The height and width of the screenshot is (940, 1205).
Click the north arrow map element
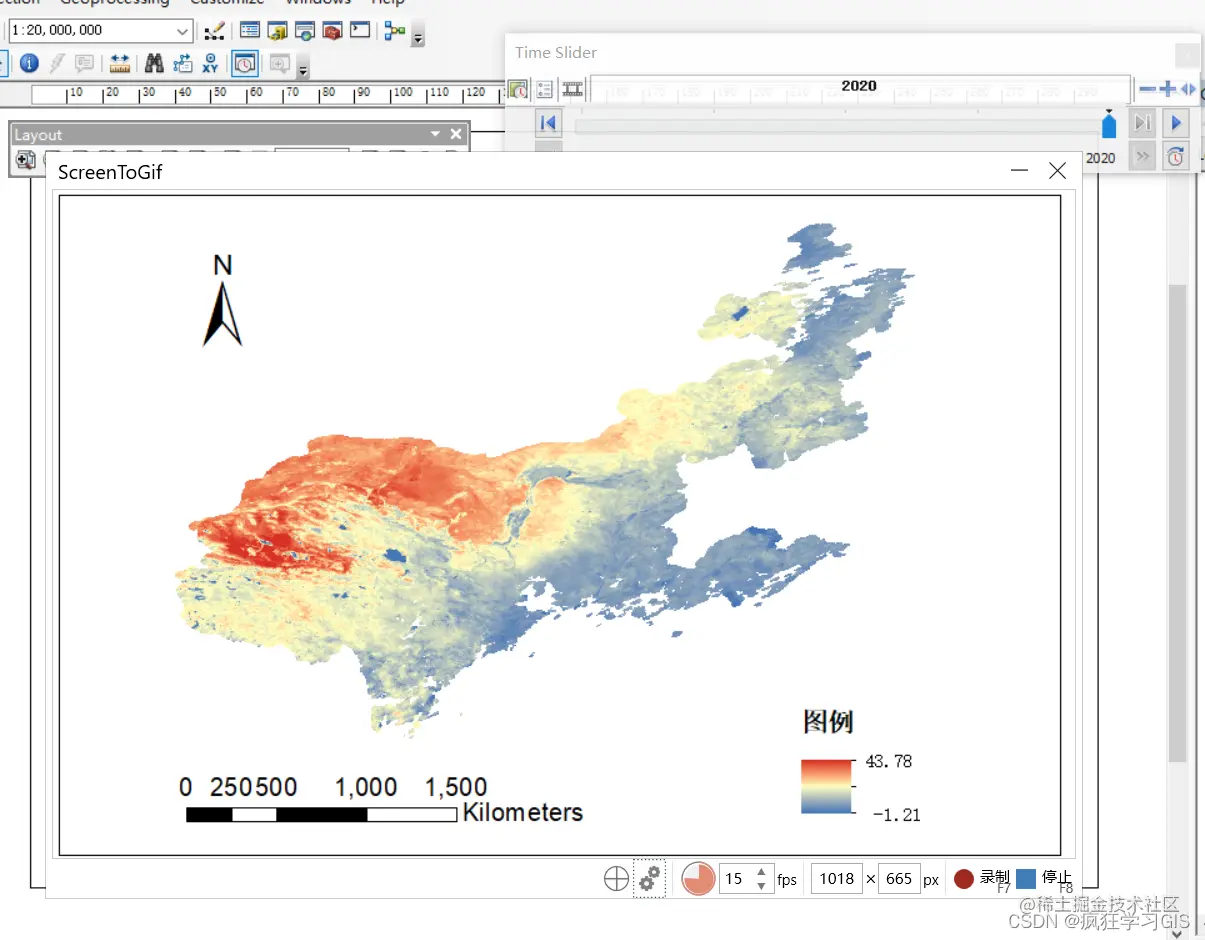point(222,300)
